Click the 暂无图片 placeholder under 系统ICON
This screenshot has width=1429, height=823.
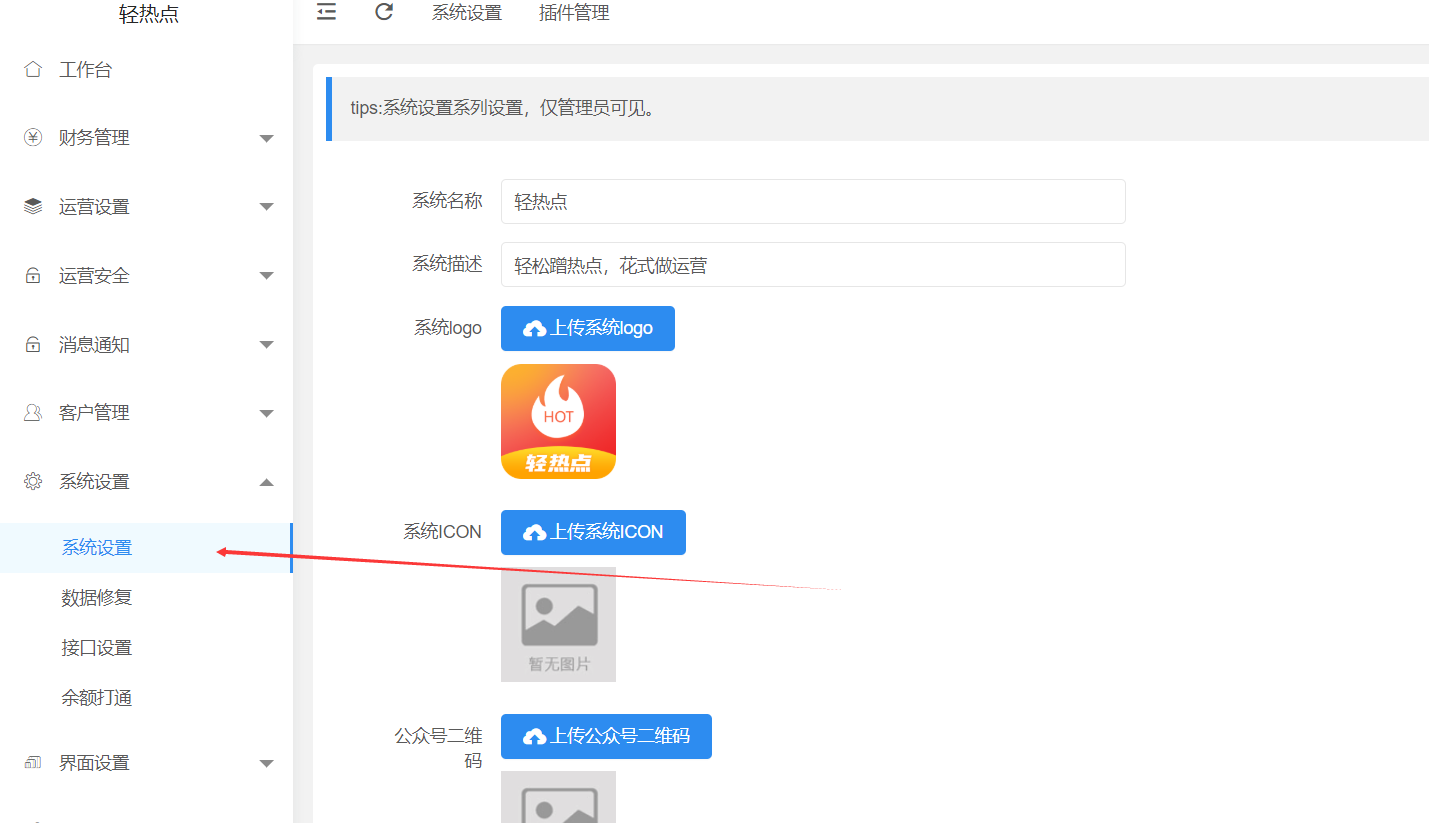[558, 625]
